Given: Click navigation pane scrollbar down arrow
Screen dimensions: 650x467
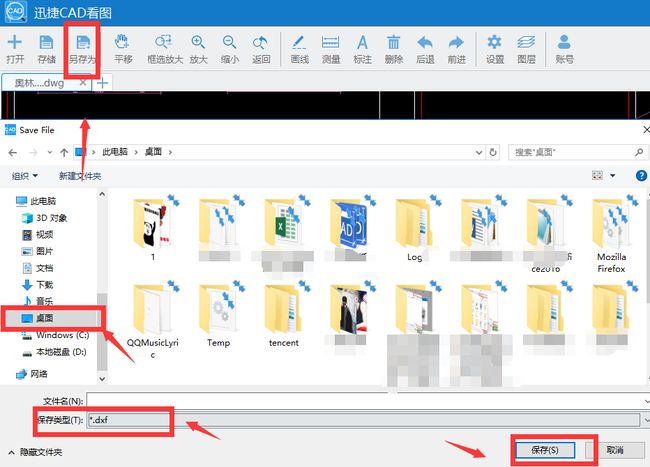Looking at the screenshot, I should click(102, 379).
